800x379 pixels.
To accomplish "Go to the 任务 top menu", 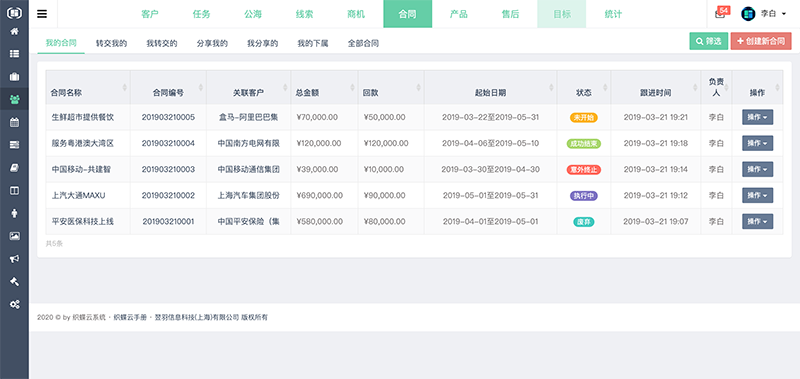I will (x=202, y=14).
